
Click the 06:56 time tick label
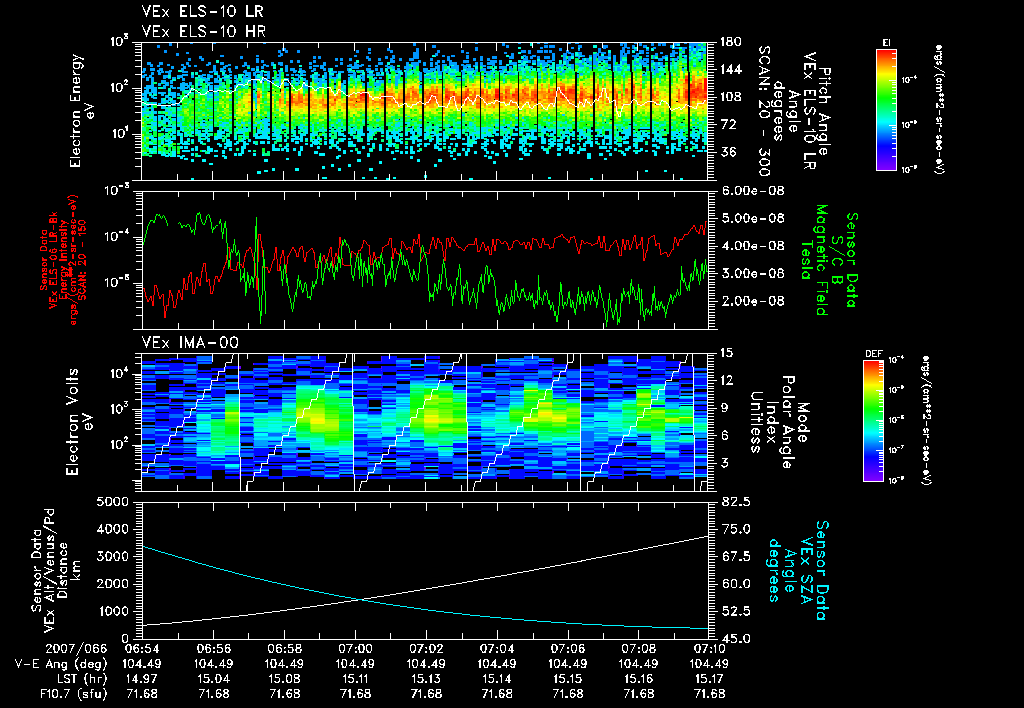coord(214,649)
